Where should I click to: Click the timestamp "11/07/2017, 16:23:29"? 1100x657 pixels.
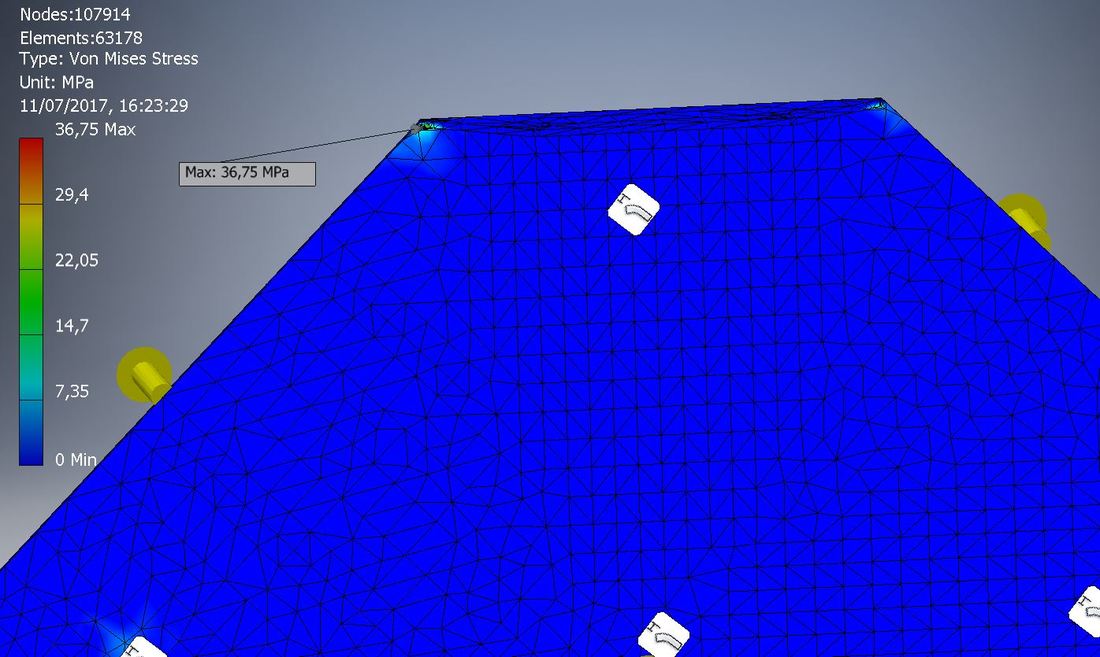point(104,106)
